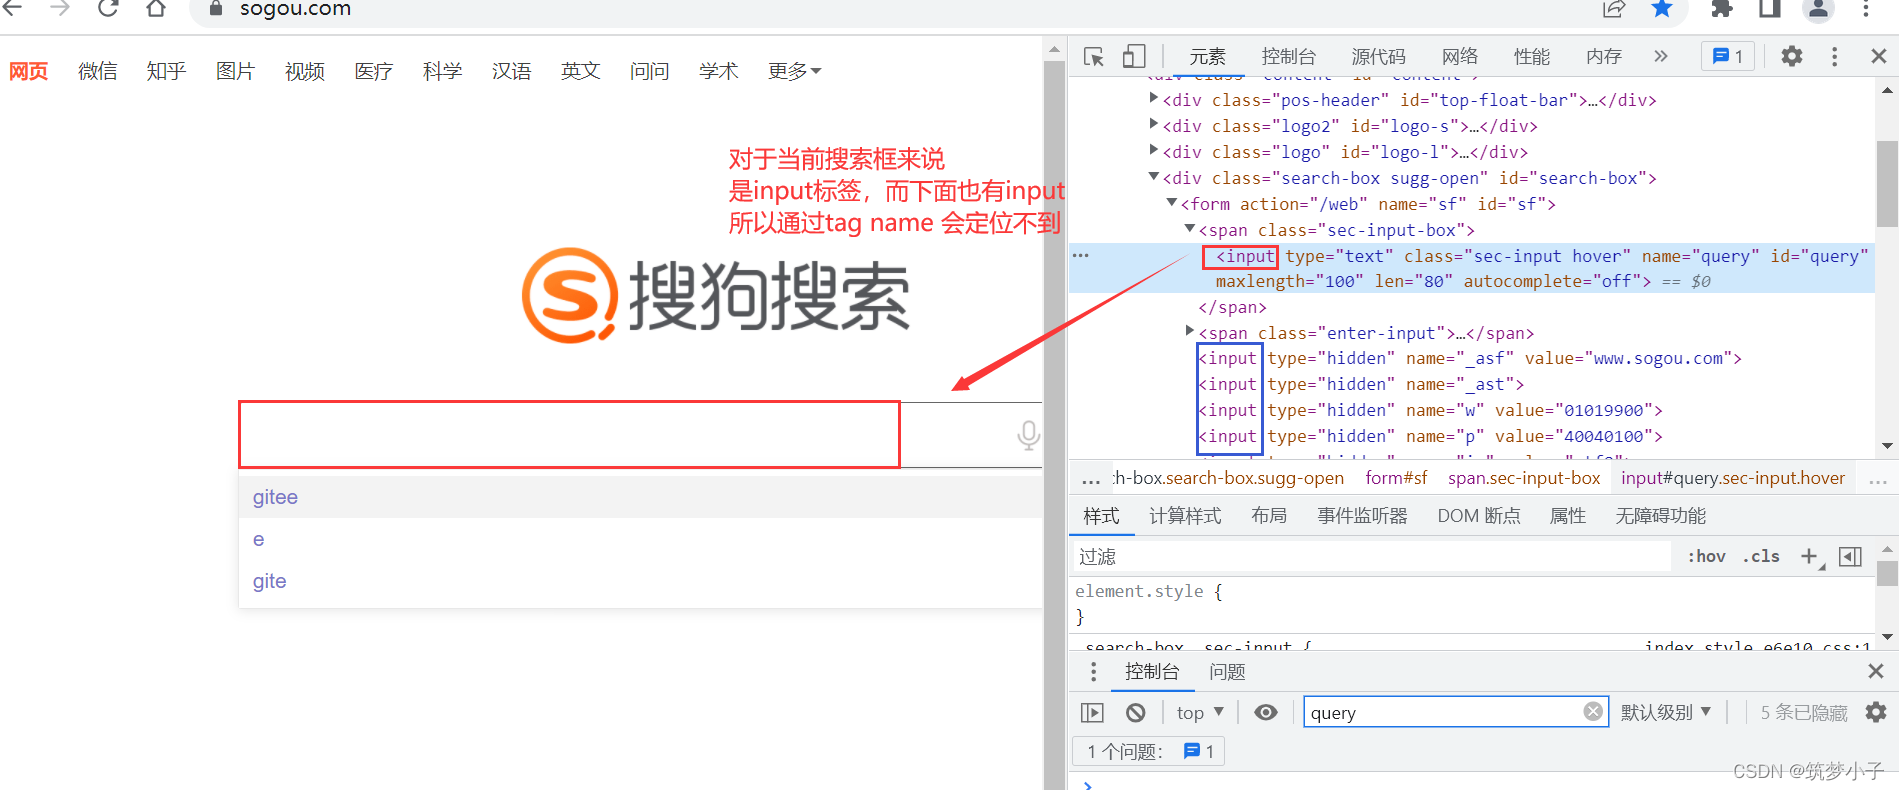1899x790 pixels.
Task: Collapse the span sec-input-box node
Action: pyautogui.click(x=1190, y=228)
